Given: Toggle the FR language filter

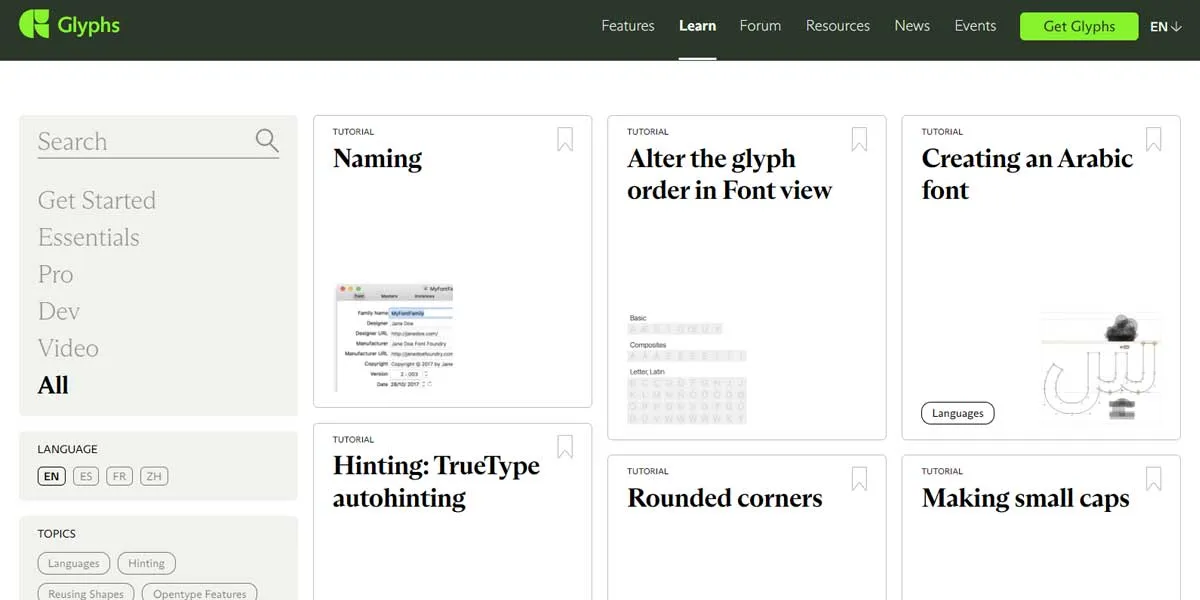Looking at the screenshot, I should click(120, 476).
